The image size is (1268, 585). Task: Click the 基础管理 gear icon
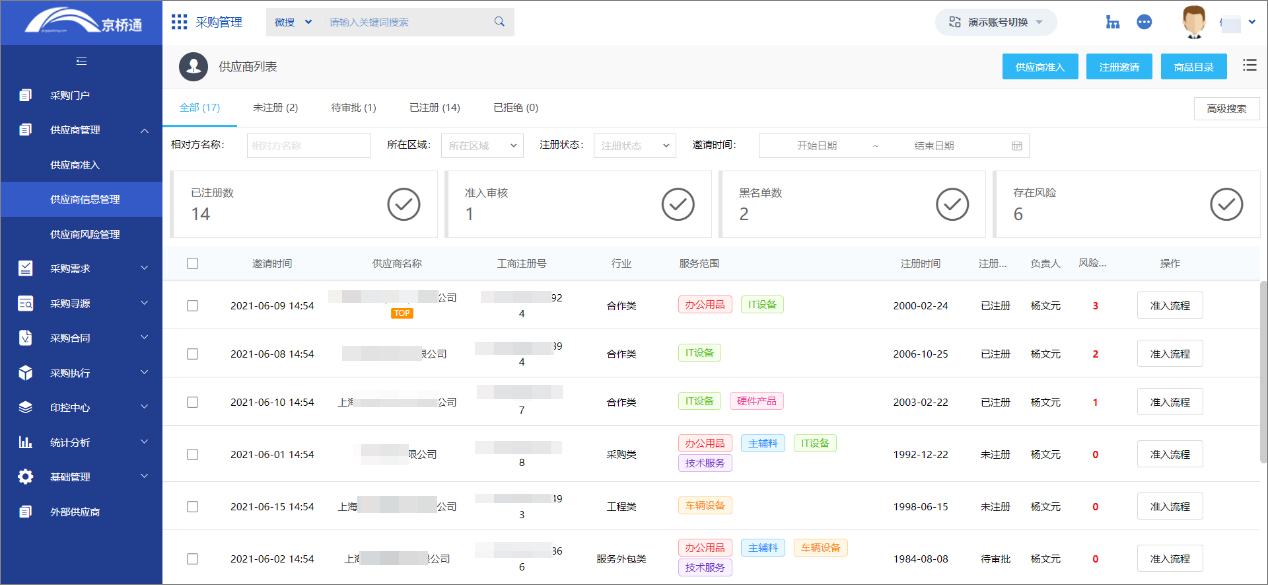pos(26,477)
